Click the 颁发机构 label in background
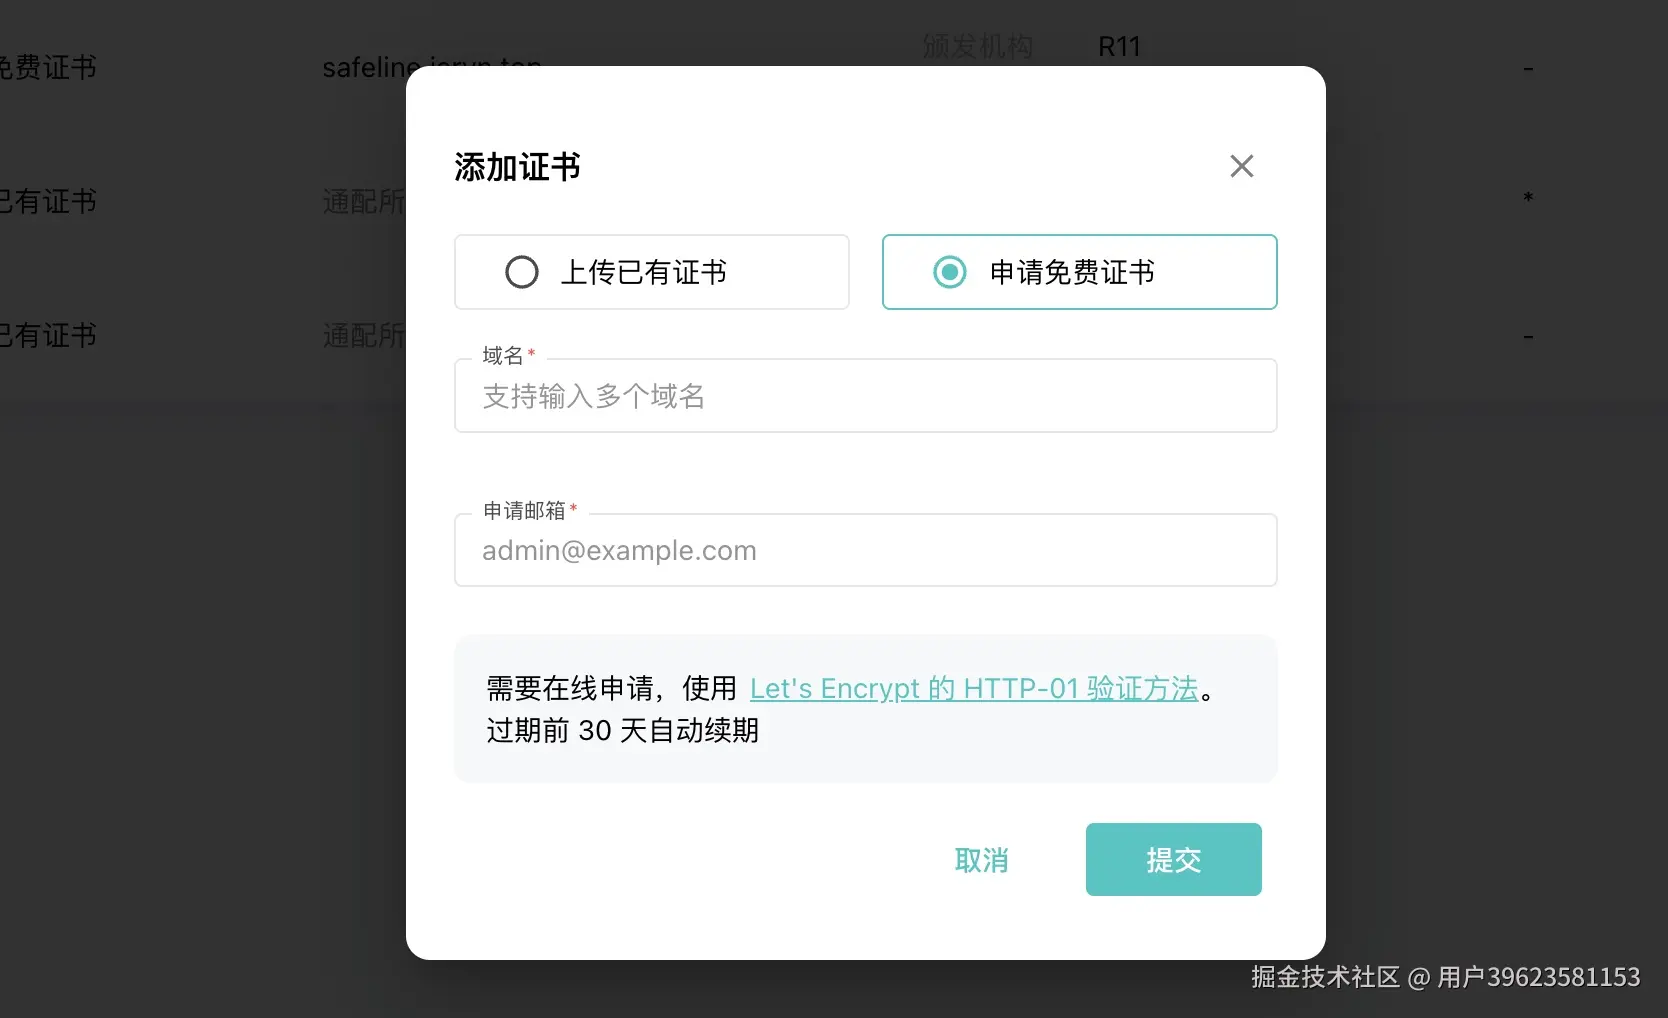The height and width of the screenshot is (1018, 1668). 977,47
